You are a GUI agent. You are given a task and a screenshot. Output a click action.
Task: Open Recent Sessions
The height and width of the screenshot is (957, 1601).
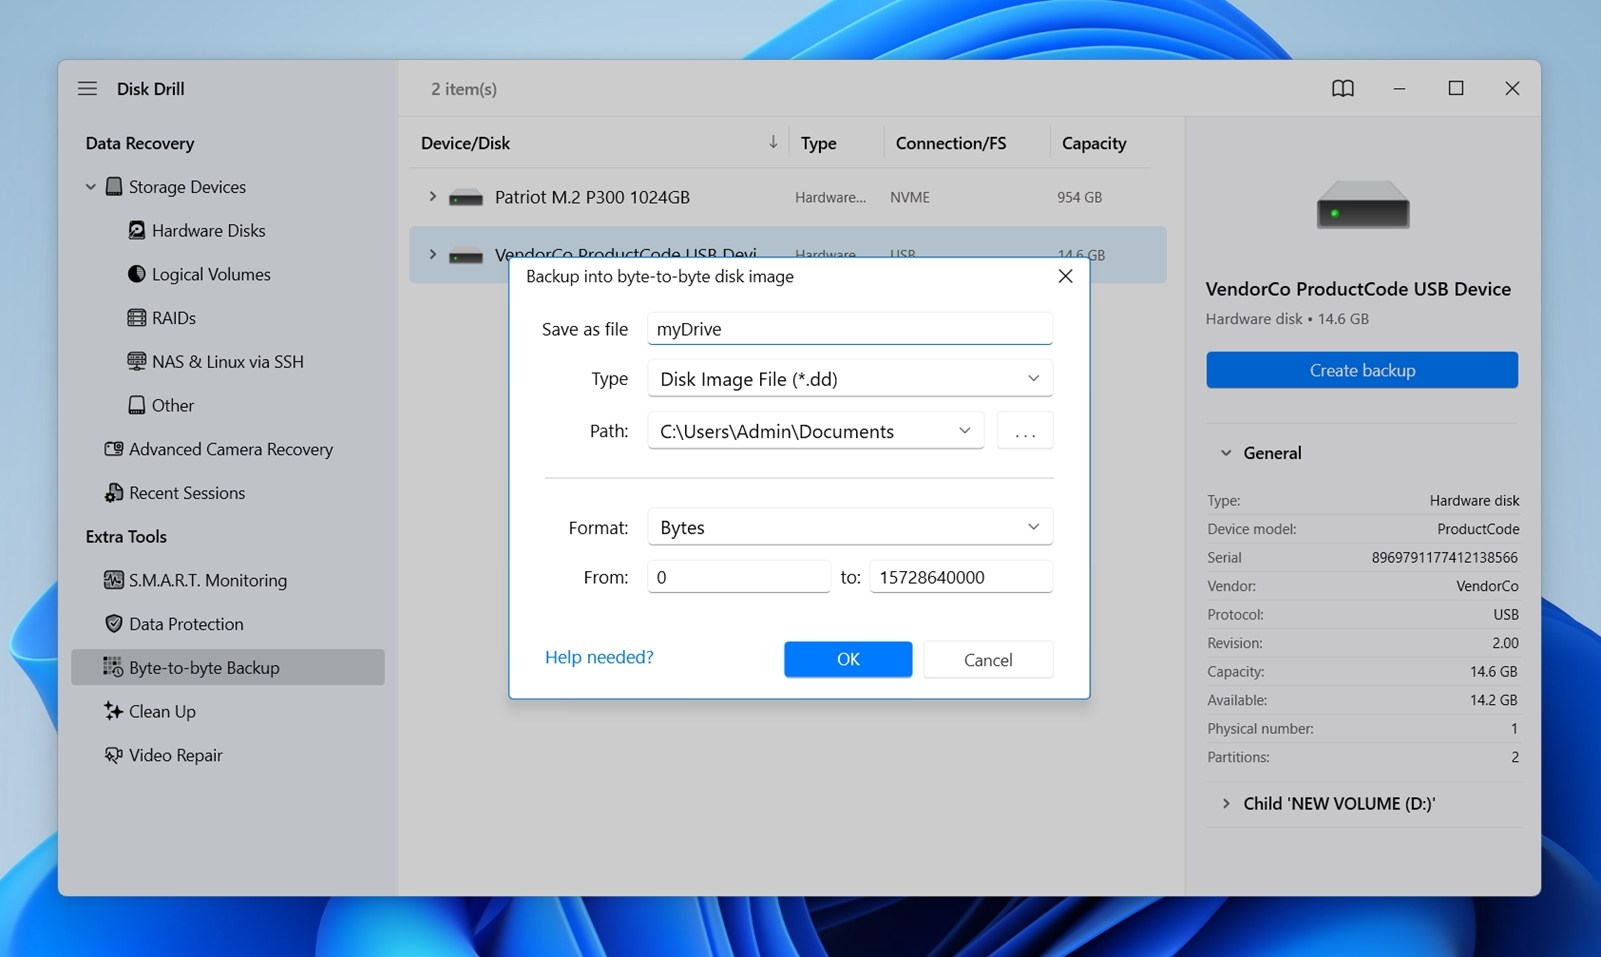tap(187, 492)
